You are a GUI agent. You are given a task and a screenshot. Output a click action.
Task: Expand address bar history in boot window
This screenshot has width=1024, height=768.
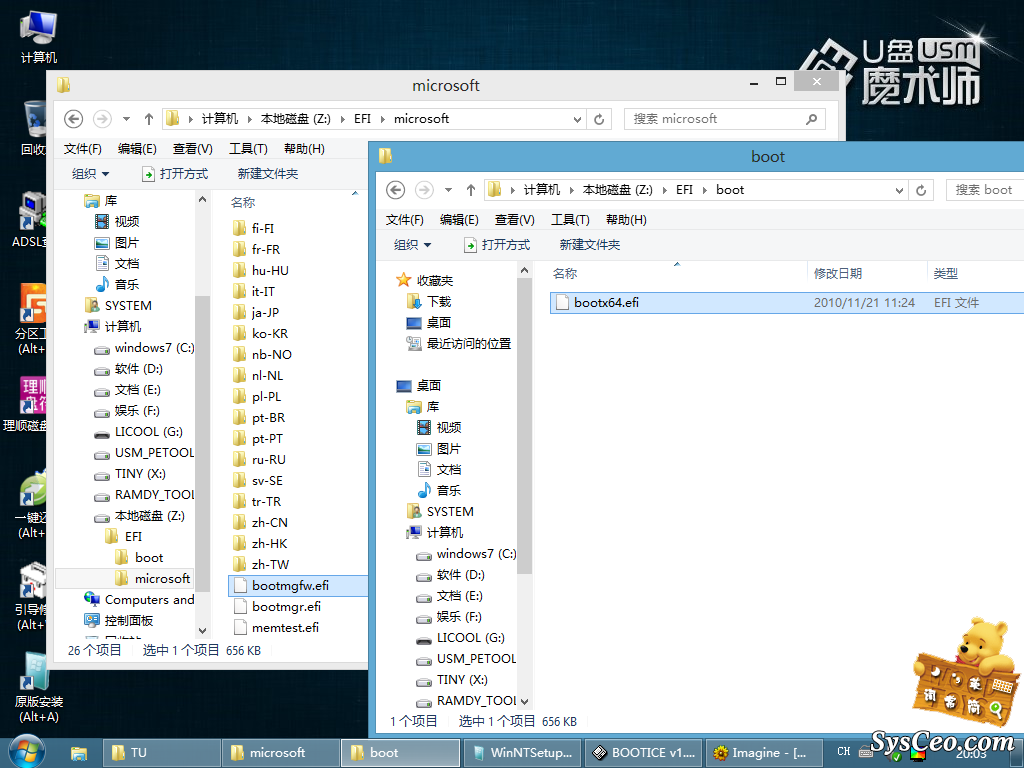tap(899, 190)
